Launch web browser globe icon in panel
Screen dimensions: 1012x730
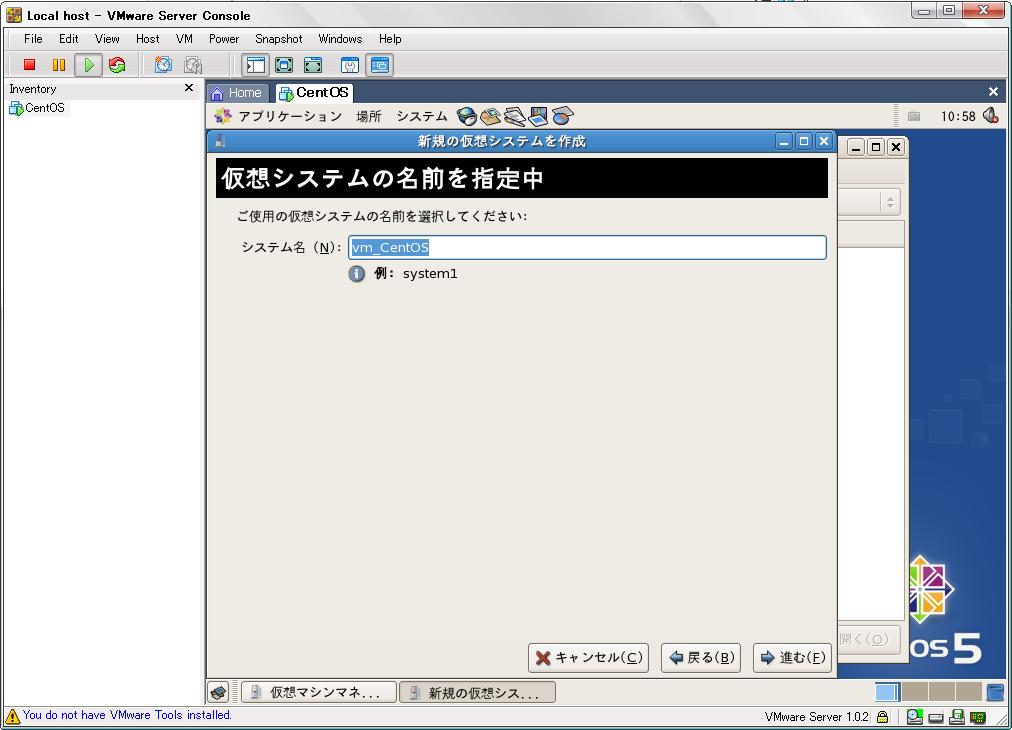click(467, 116)
